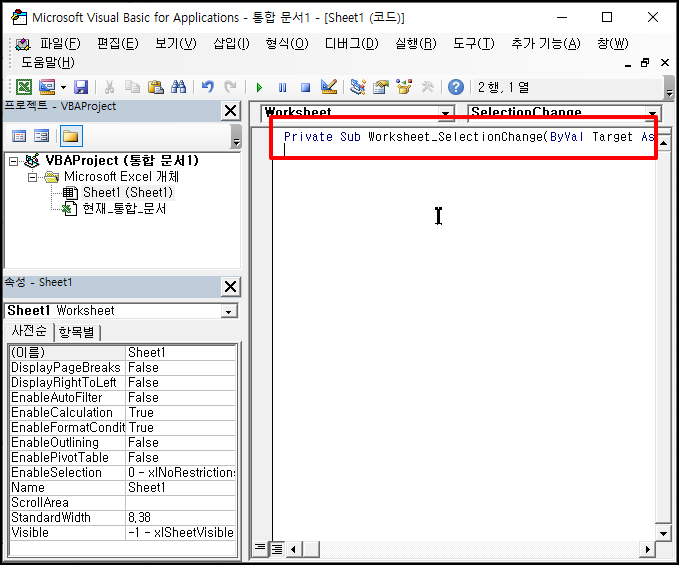Select the EnableSelection xlNoRestrictions value
This screenshot has height=565, width=679.
click(x=181, y=472)
